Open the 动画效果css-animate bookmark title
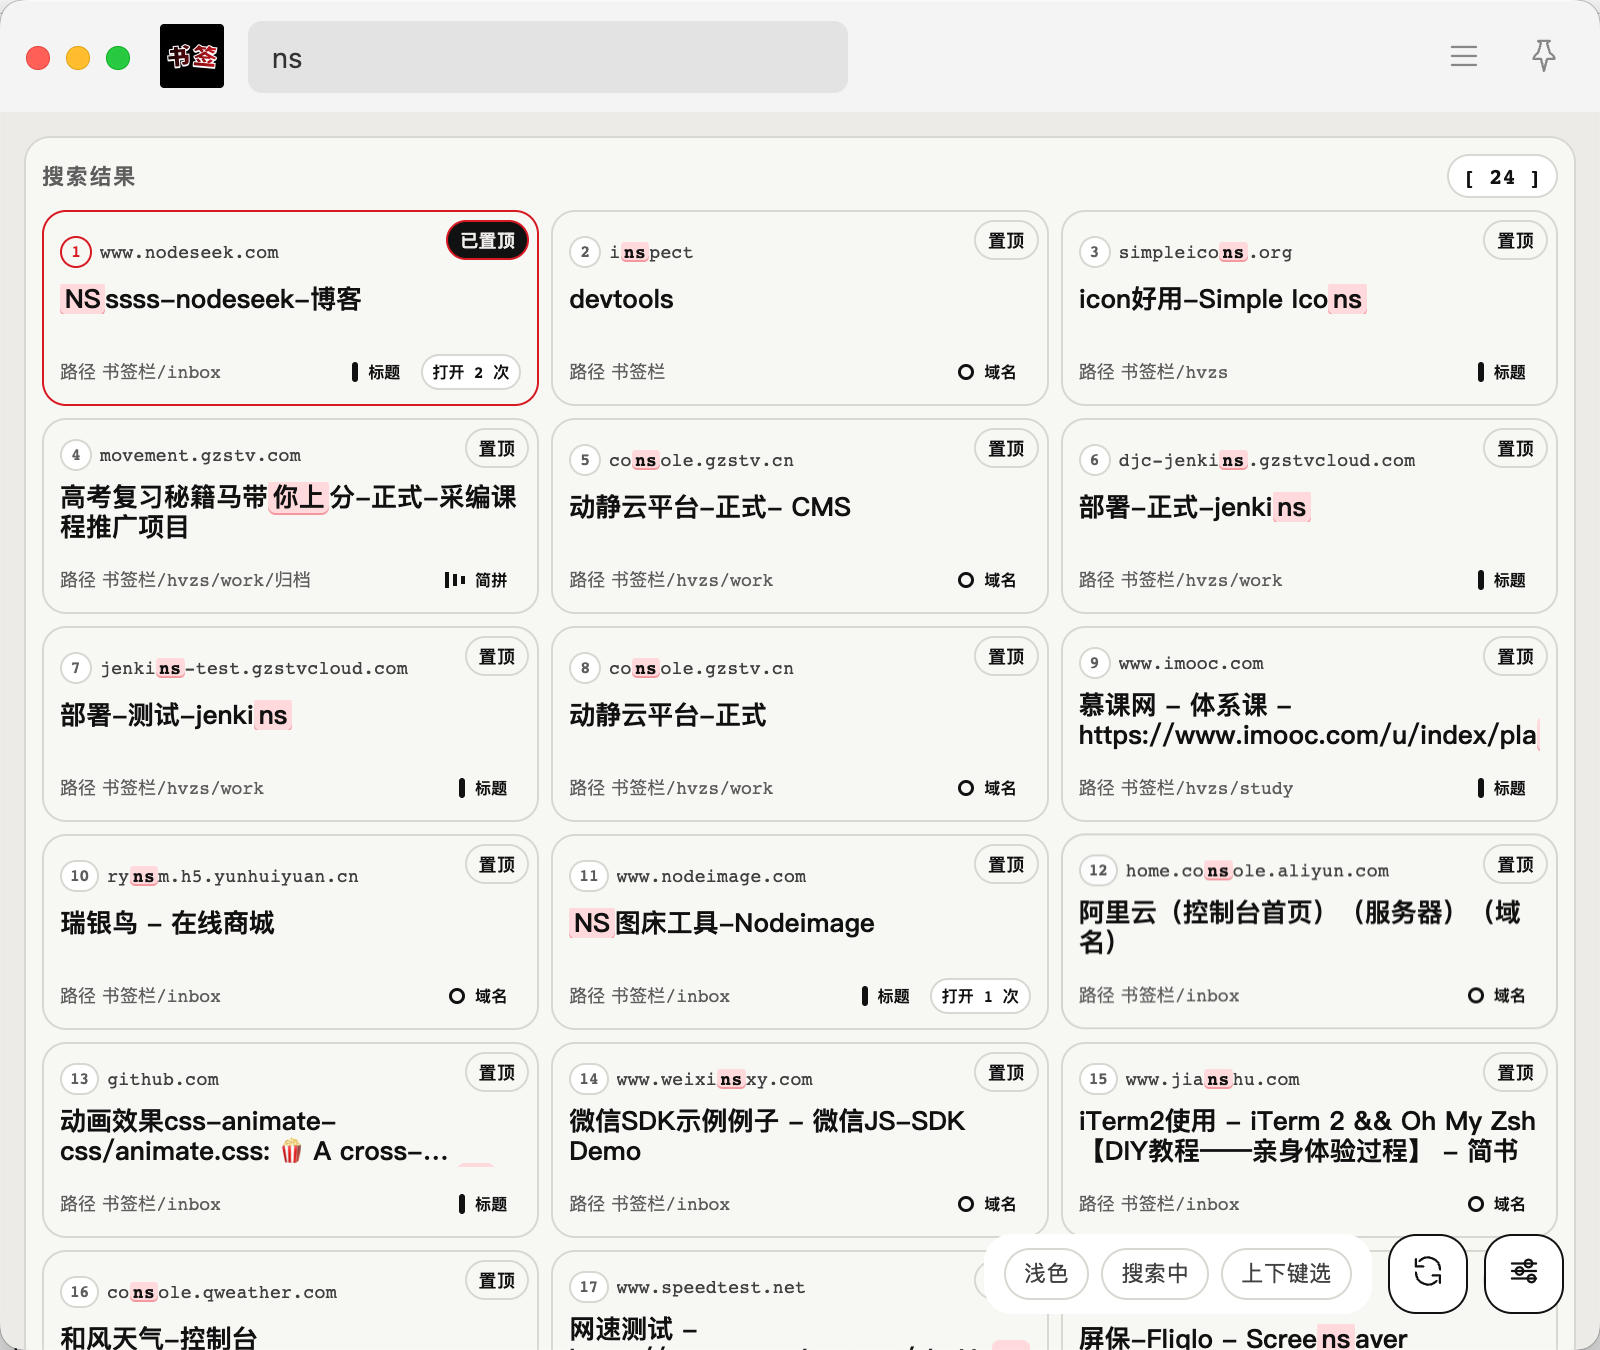The image size is (1600, 1350). [x=254, y=1136]
